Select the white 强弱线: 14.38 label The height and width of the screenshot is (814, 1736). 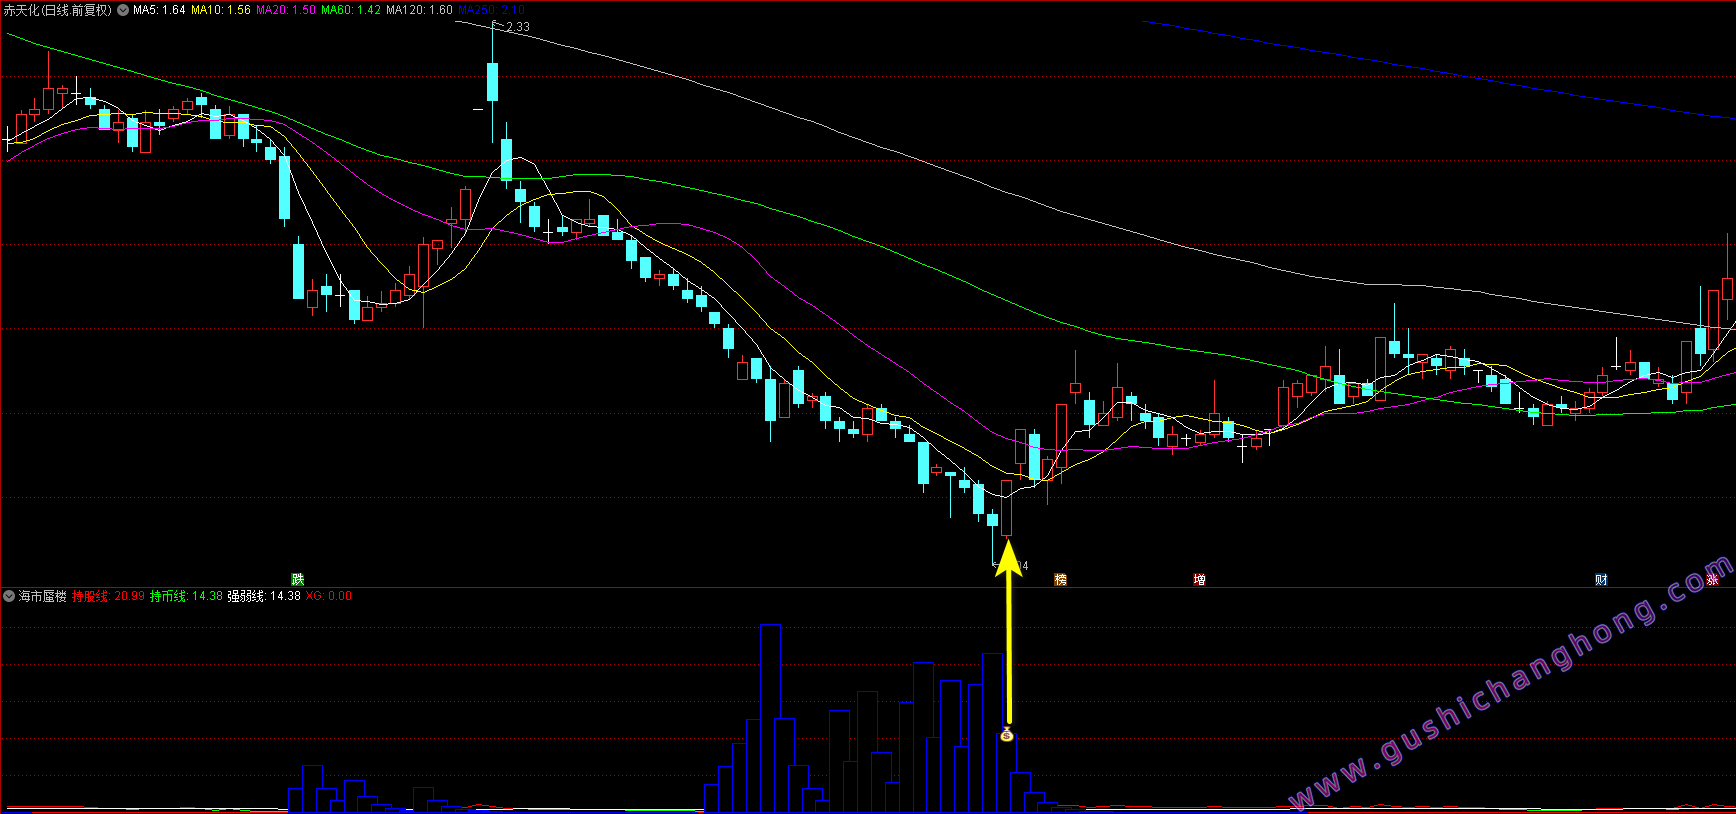click(x=264, y=596)
